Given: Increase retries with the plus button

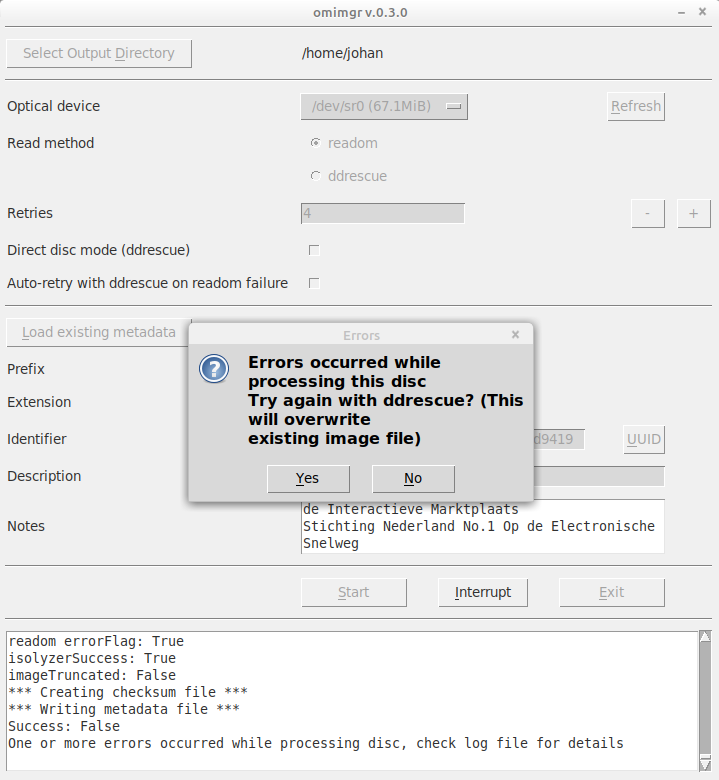Looking at the screenshot, I should pyautogui.click(x=693, y=213).
